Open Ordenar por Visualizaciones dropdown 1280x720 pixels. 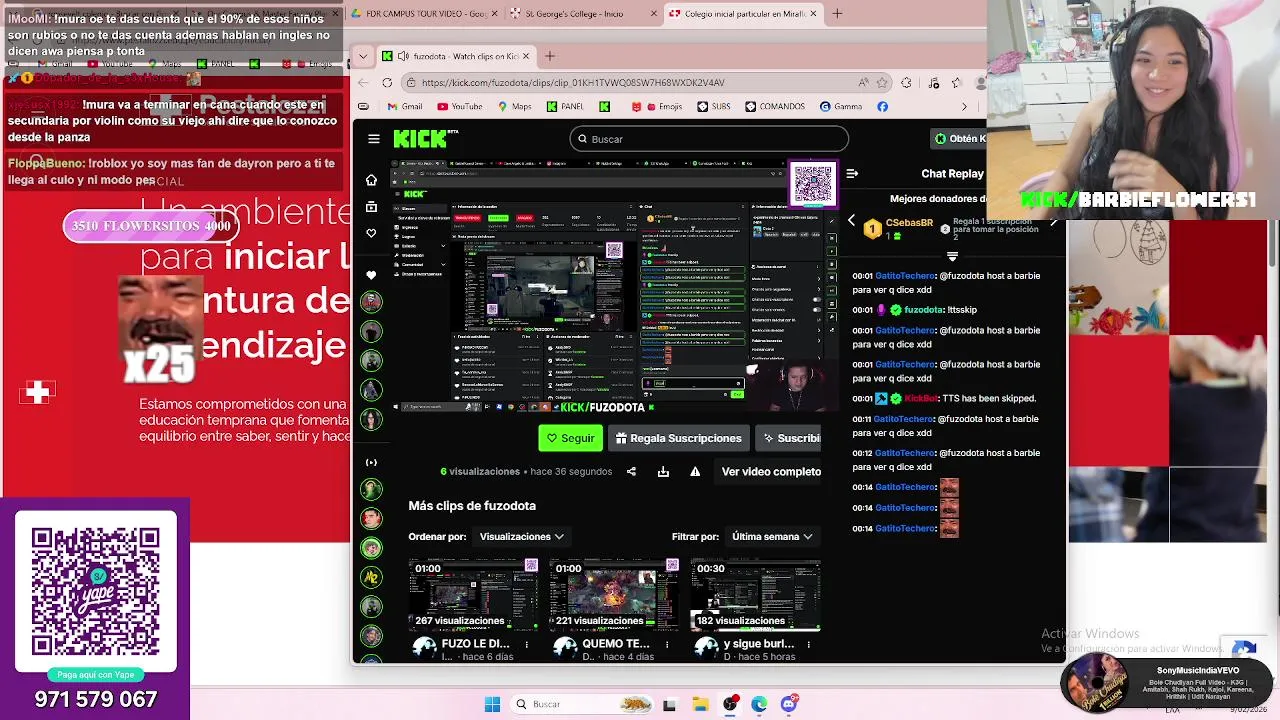(x=521, y=537)
